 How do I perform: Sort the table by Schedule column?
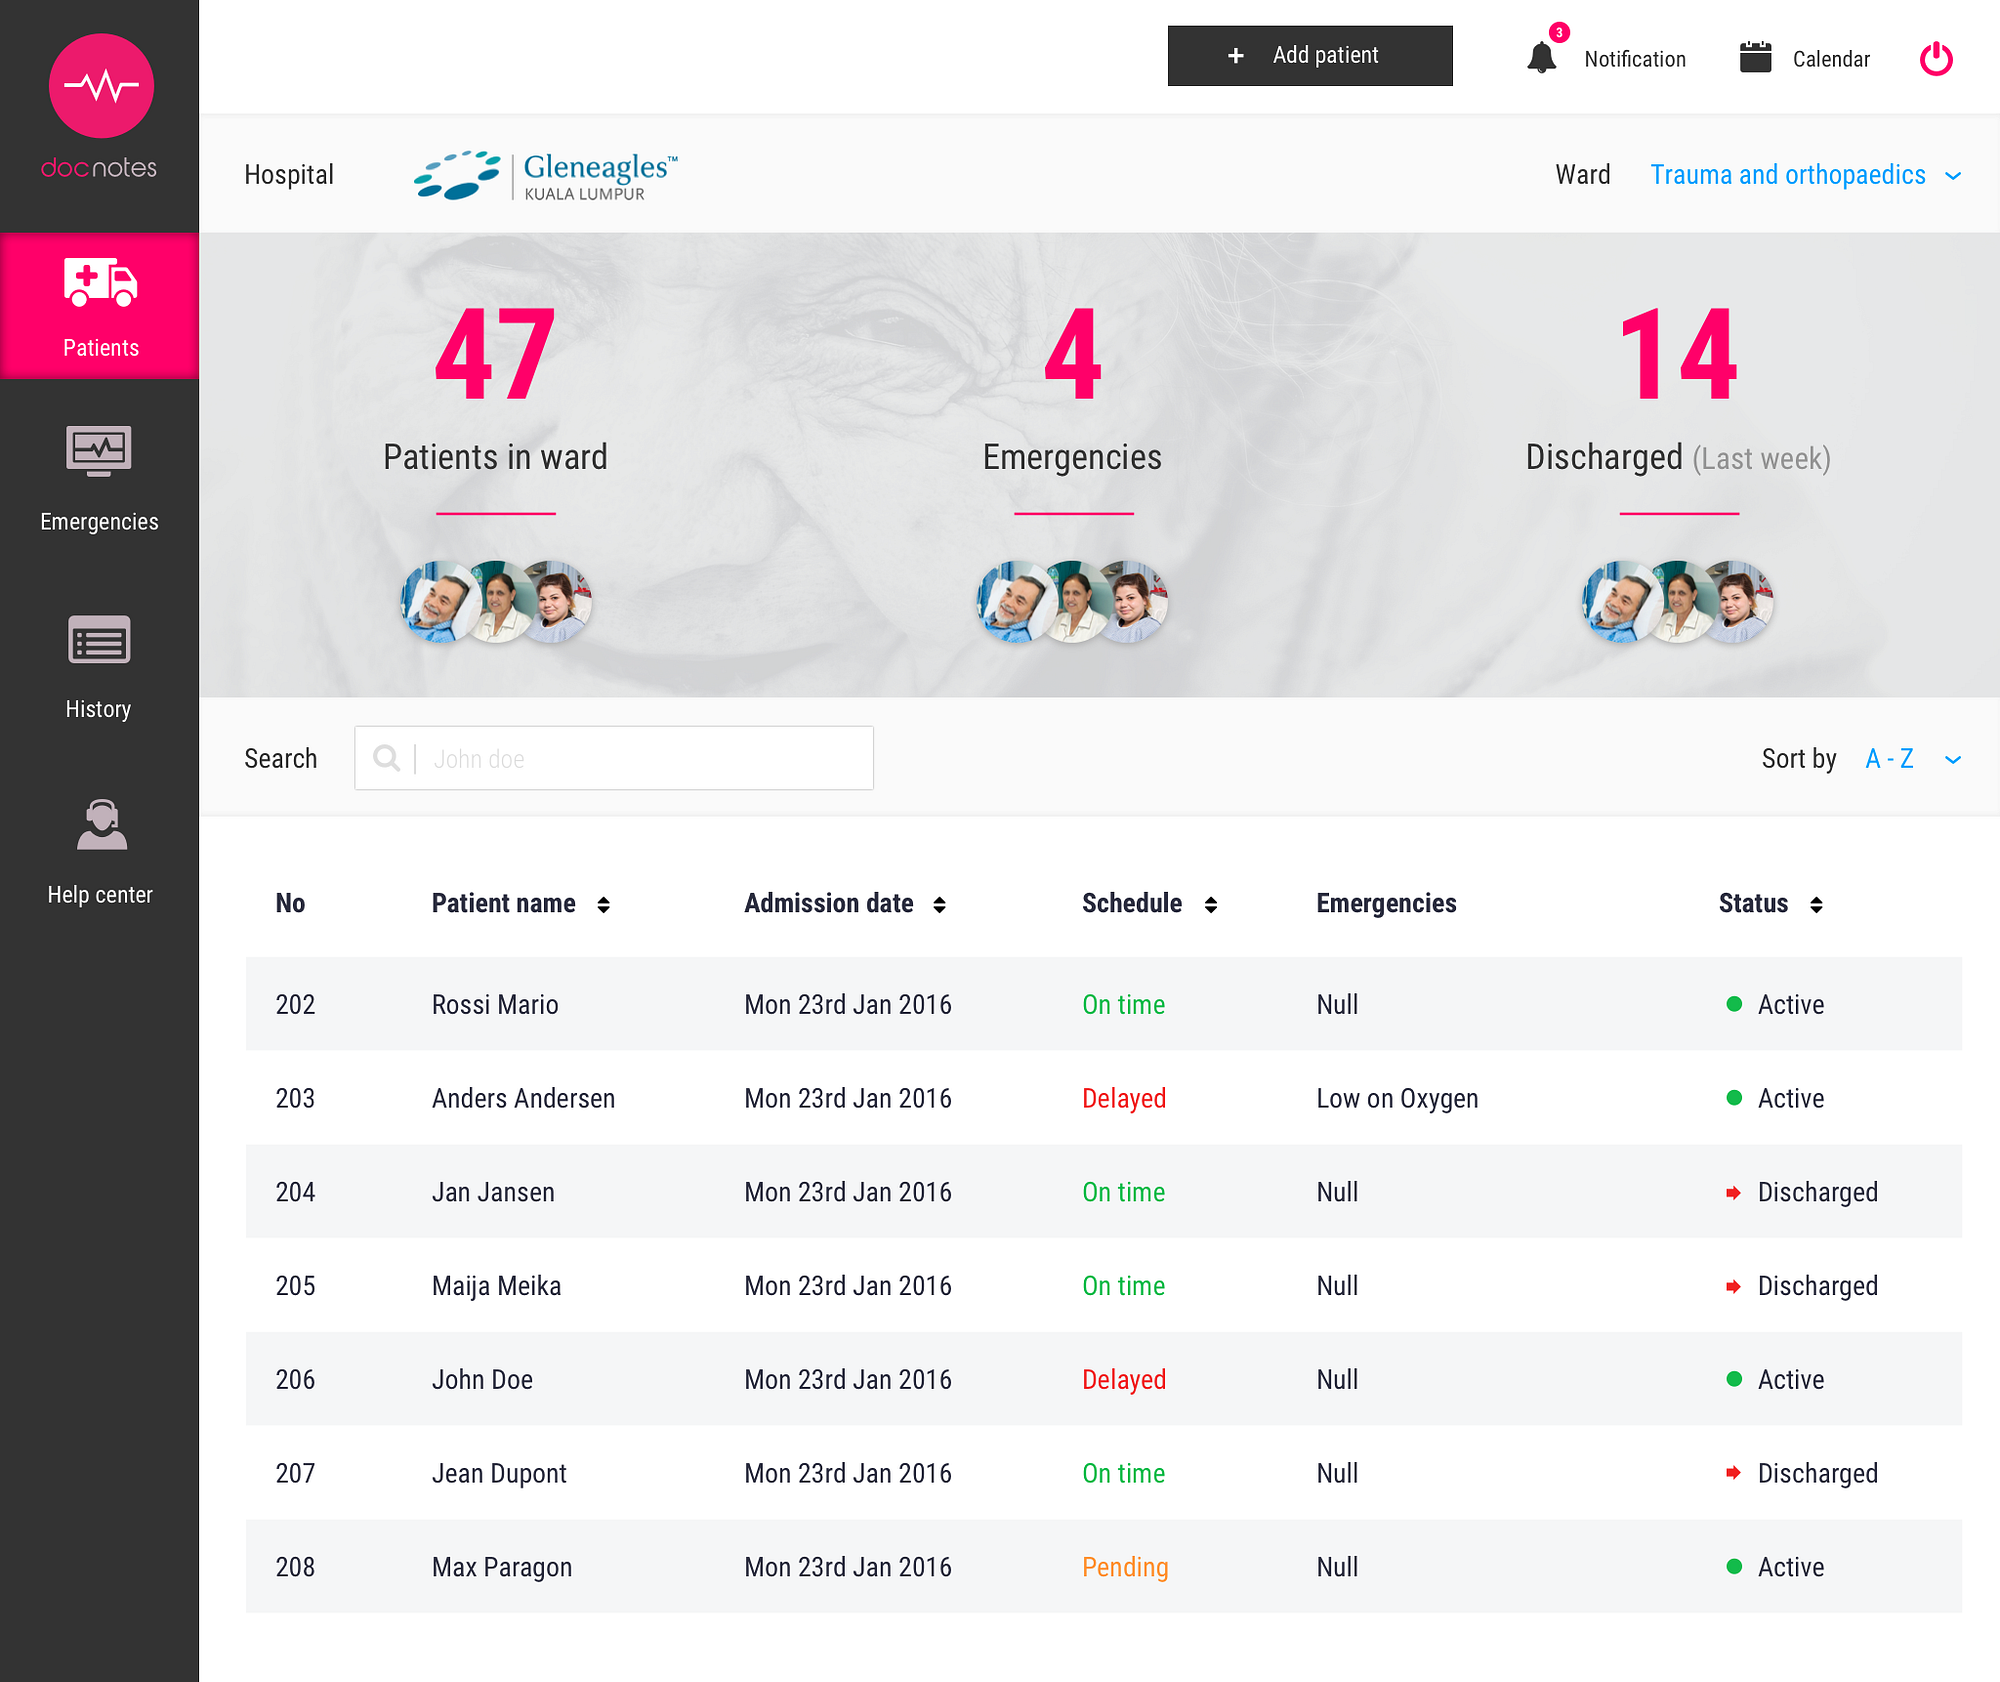(1210, 904)
